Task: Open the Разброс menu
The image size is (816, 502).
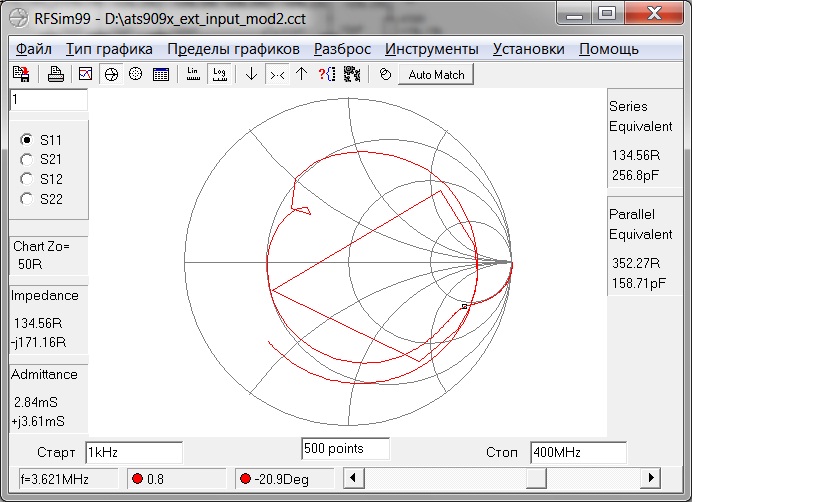Action: click(x=342, y=49)
